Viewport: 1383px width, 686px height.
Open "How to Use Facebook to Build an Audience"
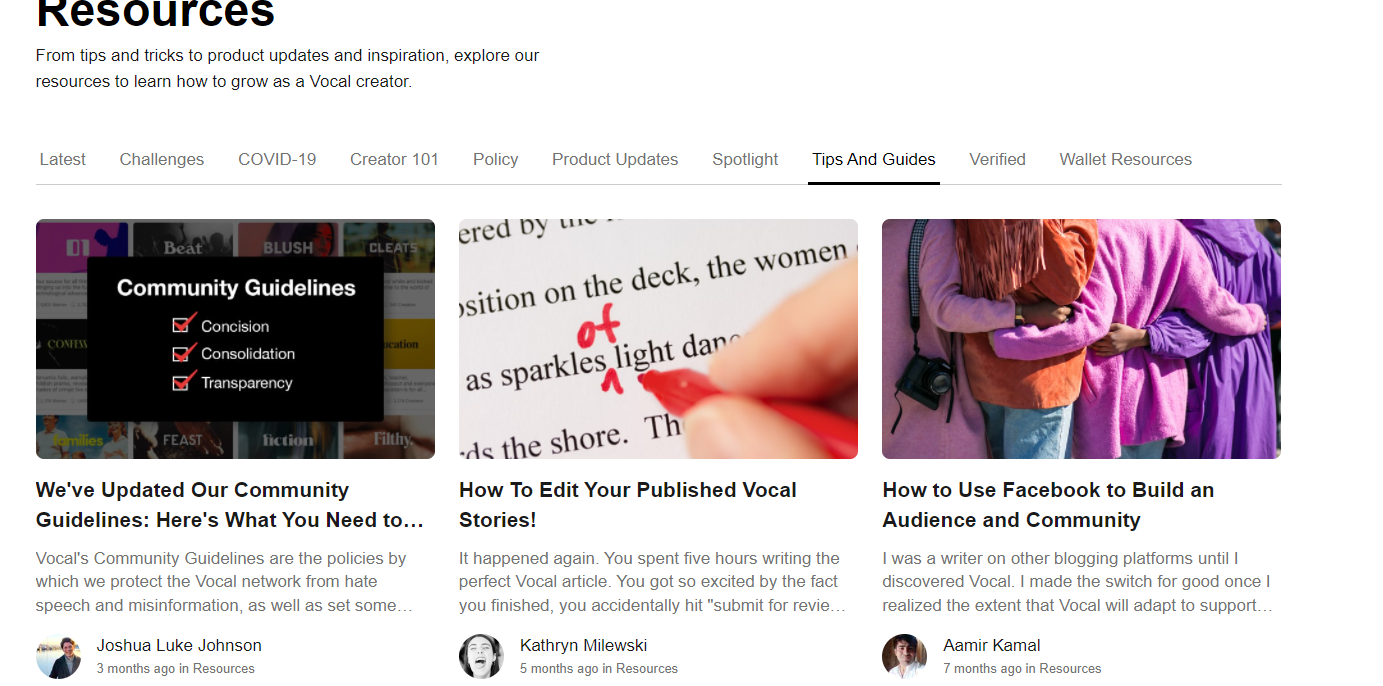[x=1048, y=505]
